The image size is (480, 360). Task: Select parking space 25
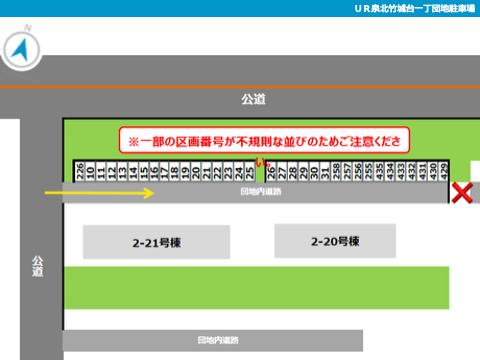250,171
